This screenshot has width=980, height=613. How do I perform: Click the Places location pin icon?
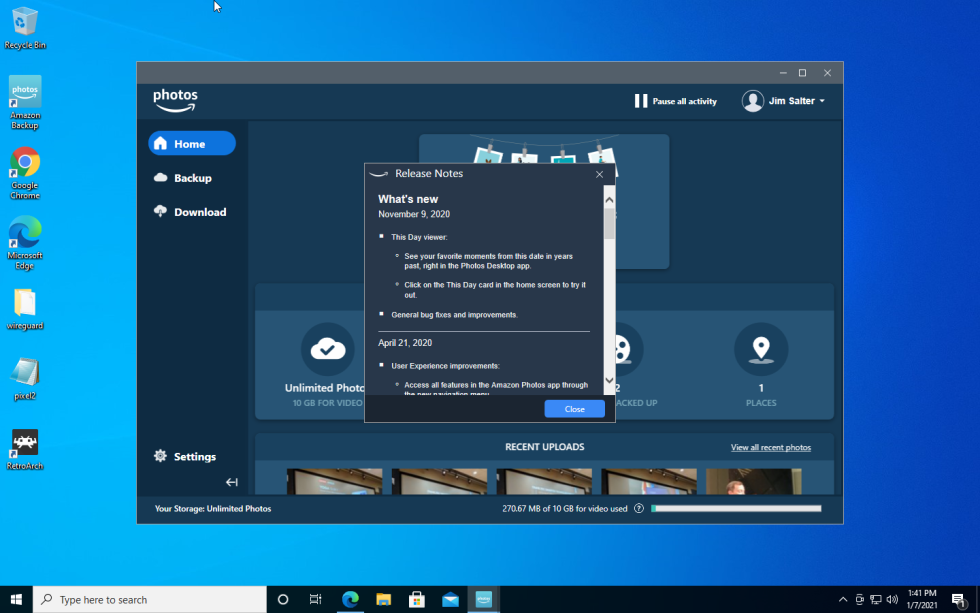pos(761,349)
